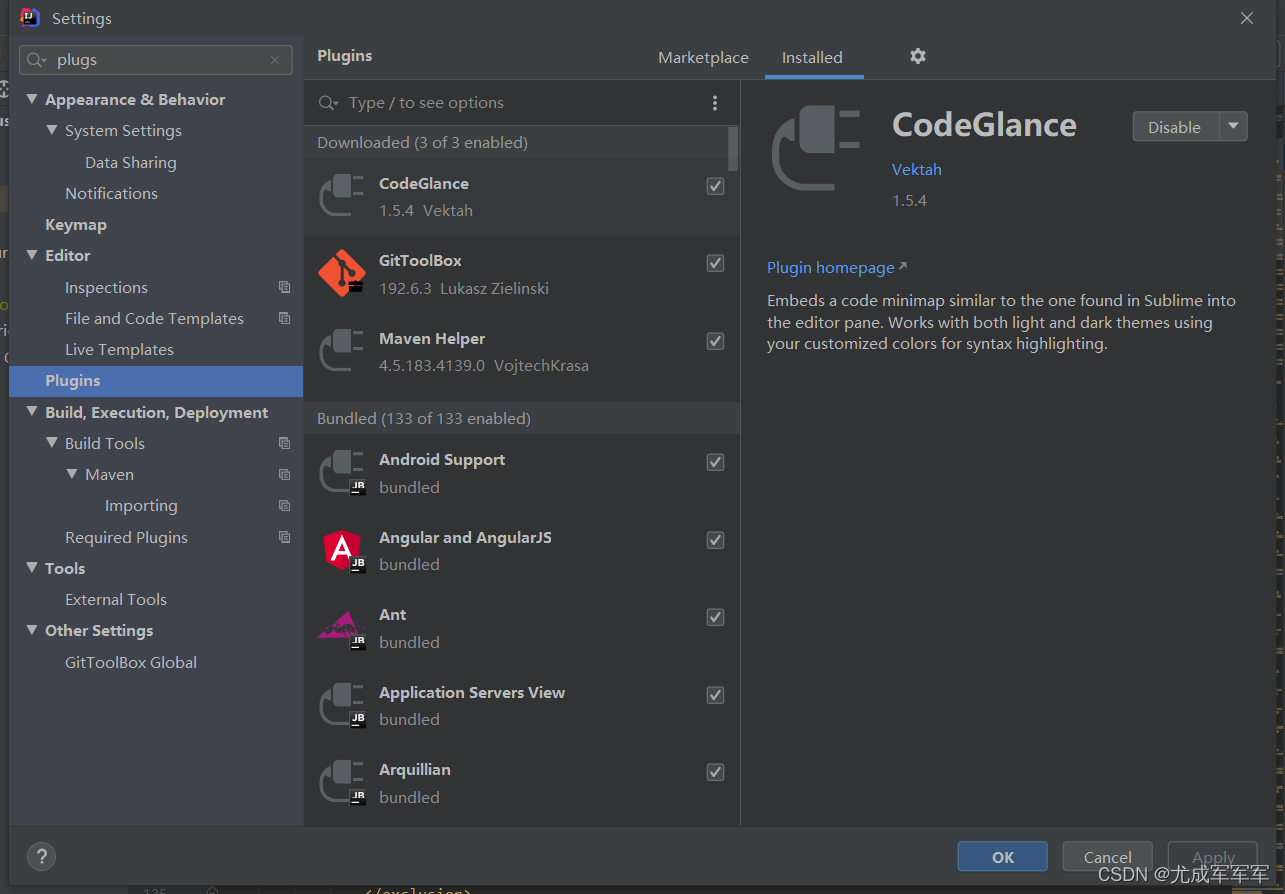
Task: Open the three-dot plugin list options menu
Action: pos(714,103)
